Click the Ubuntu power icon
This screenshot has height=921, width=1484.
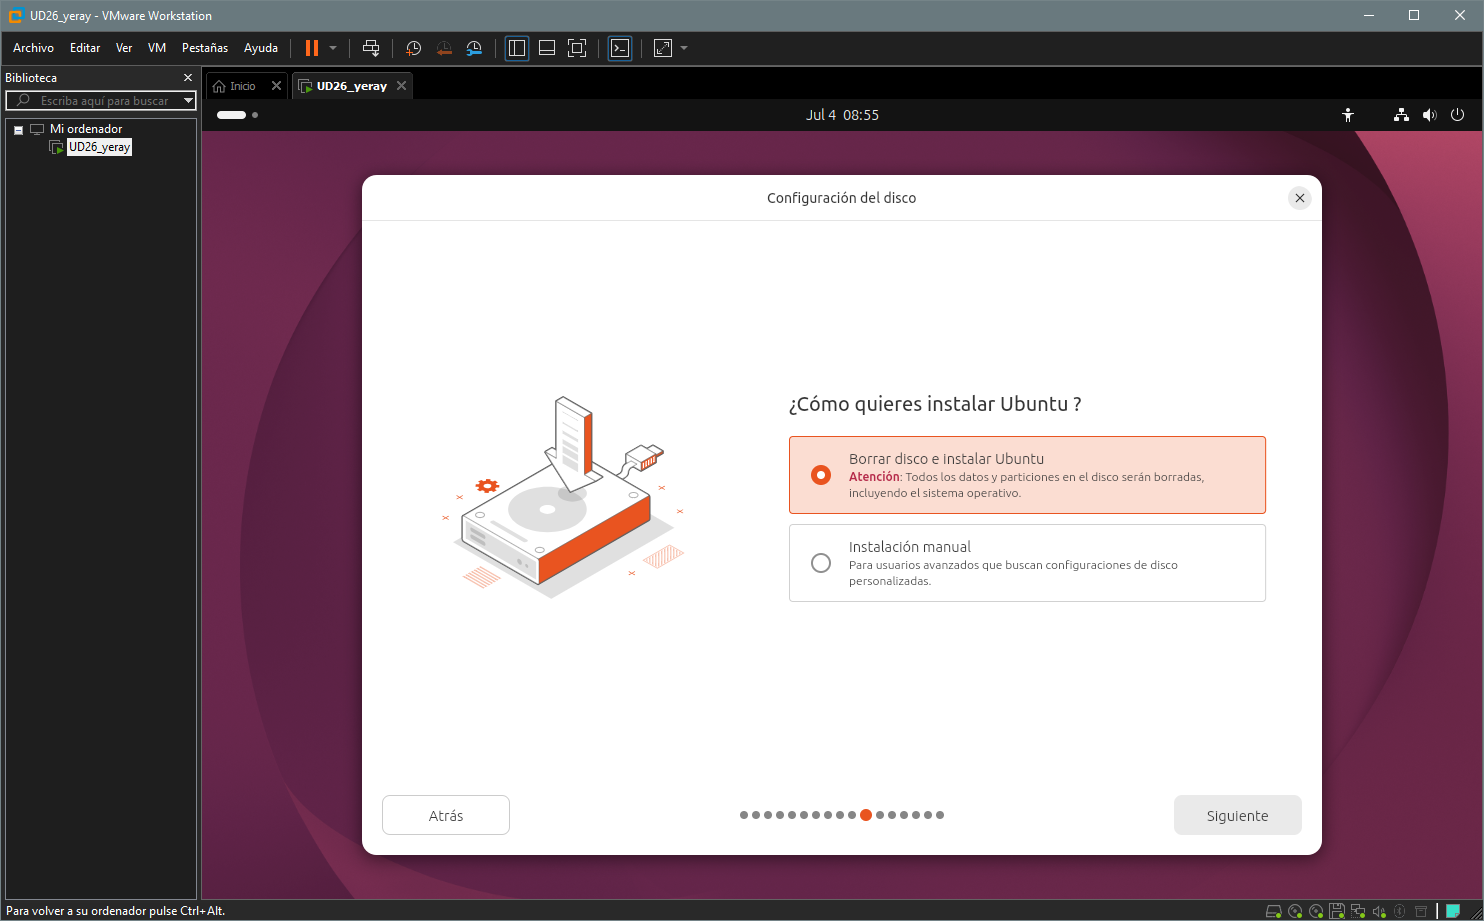click(1457, 115)
